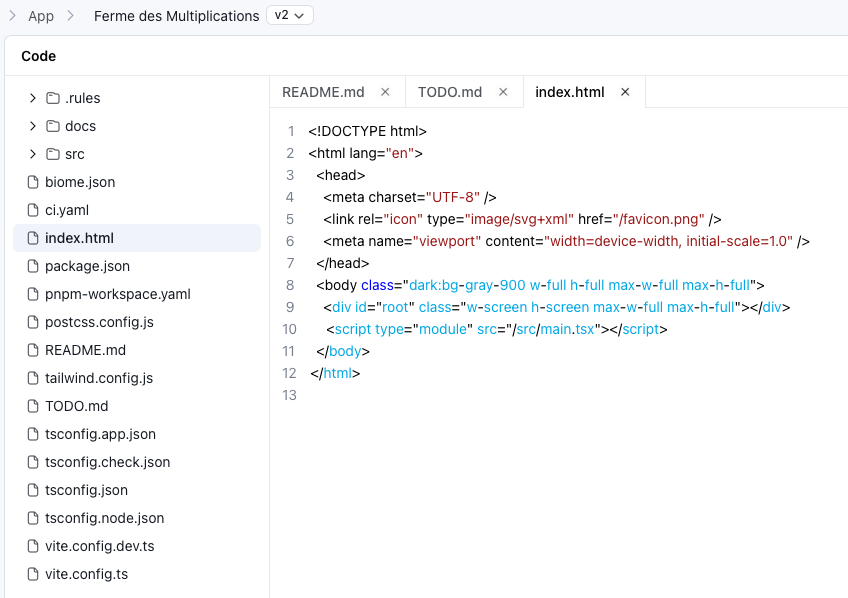The height and width of the screenshot is (598, 848).
Task: Click the ci.yaml file icon
Action: (32, 210)
